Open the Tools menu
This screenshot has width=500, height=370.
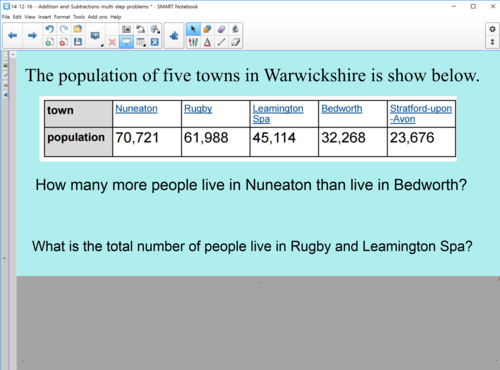pos(79,17)
